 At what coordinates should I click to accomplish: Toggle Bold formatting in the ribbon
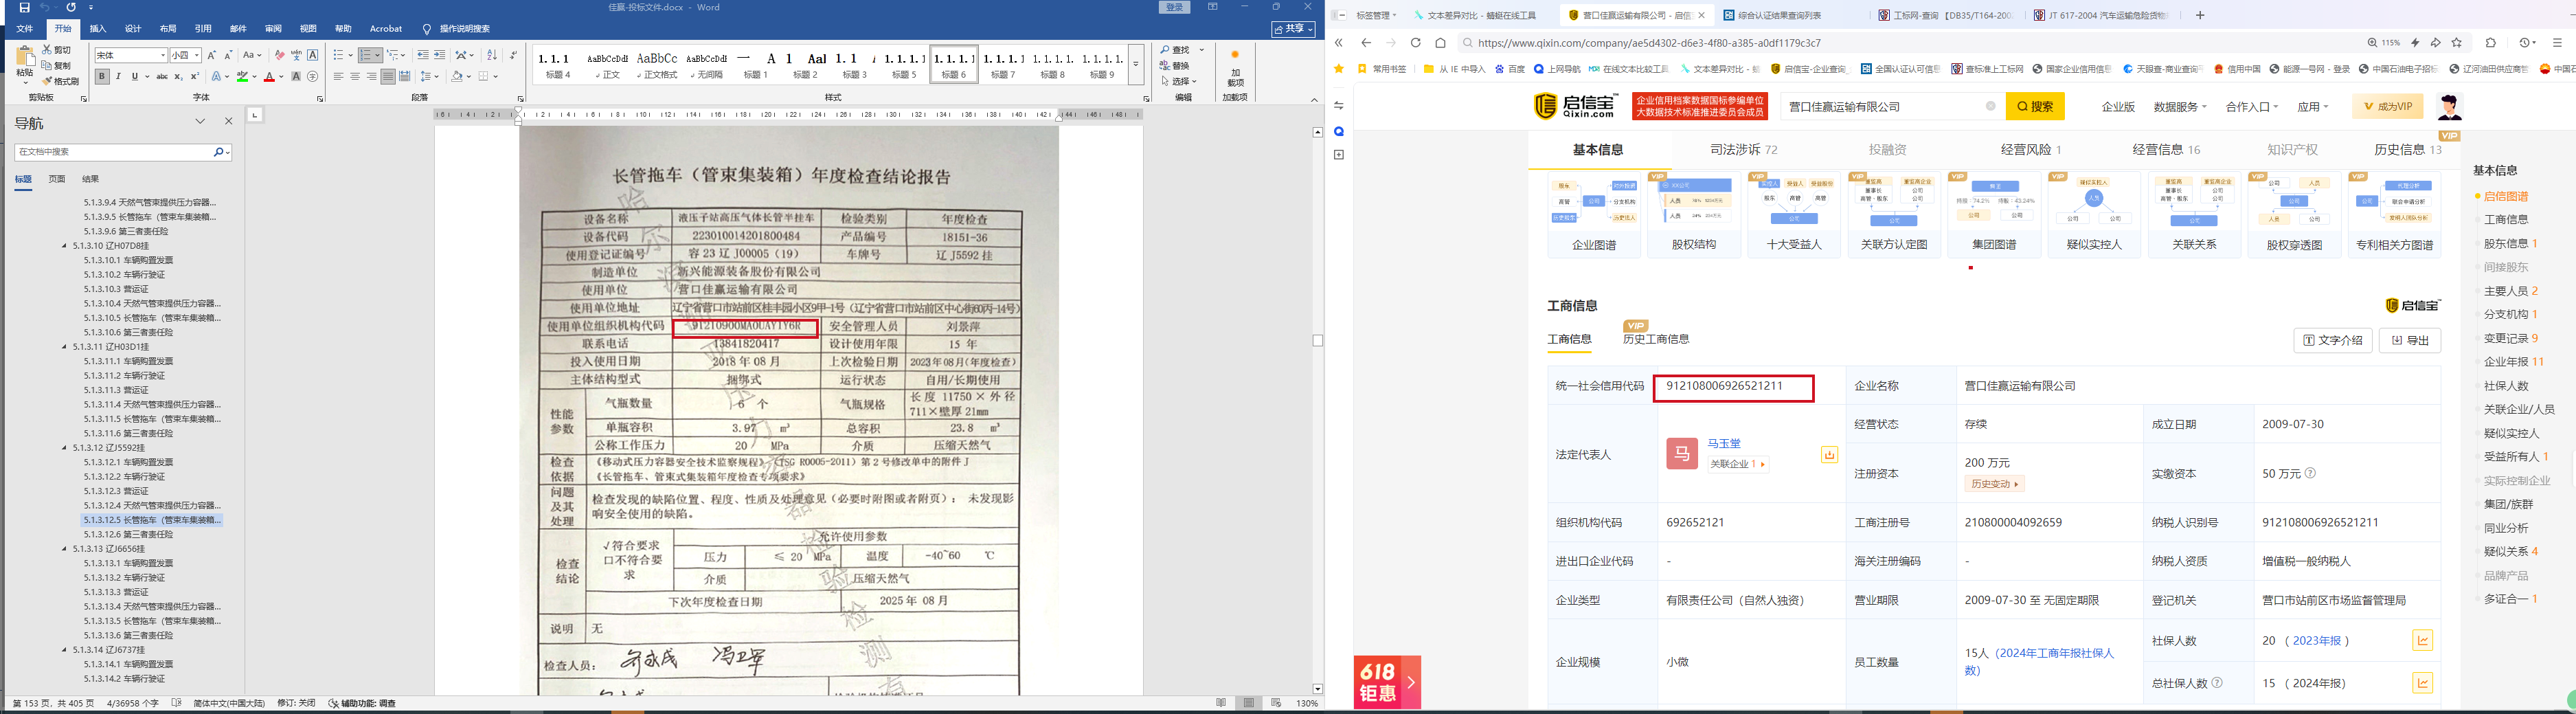tap(102, 76)
